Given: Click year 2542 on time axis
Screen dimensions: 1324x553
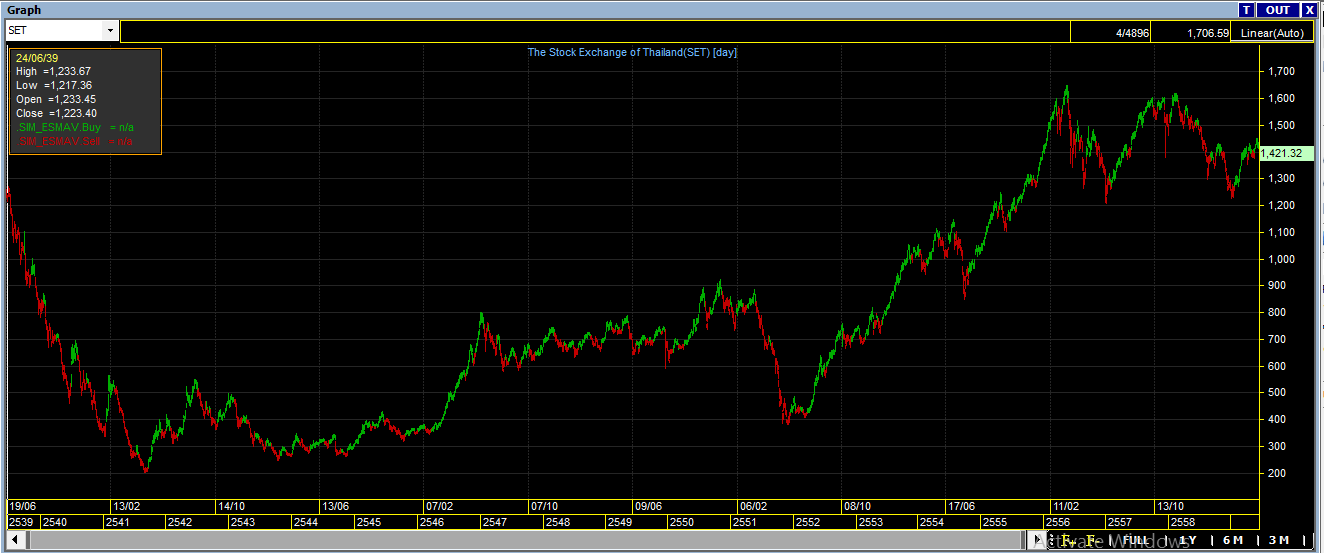Looking at the screenshot, I should (x=180, y=522).
